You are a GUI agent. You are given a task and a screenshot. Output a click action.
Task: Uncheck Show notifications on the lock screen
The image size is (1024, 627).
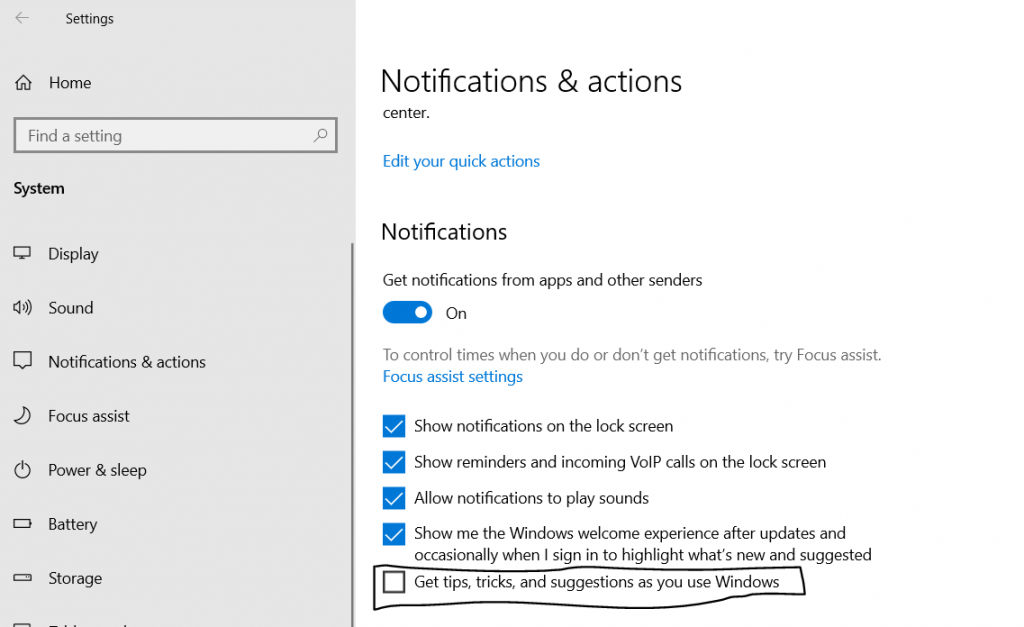click(x=394, y=426)
